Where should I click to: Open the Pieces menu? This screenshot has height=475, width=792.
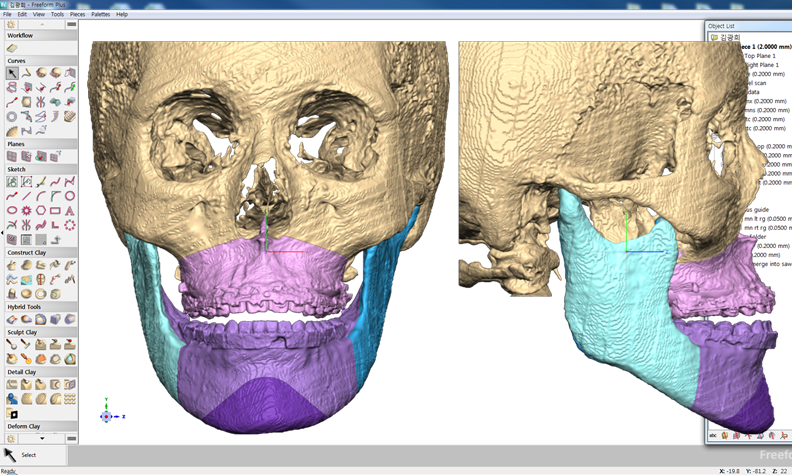(77, 14)
